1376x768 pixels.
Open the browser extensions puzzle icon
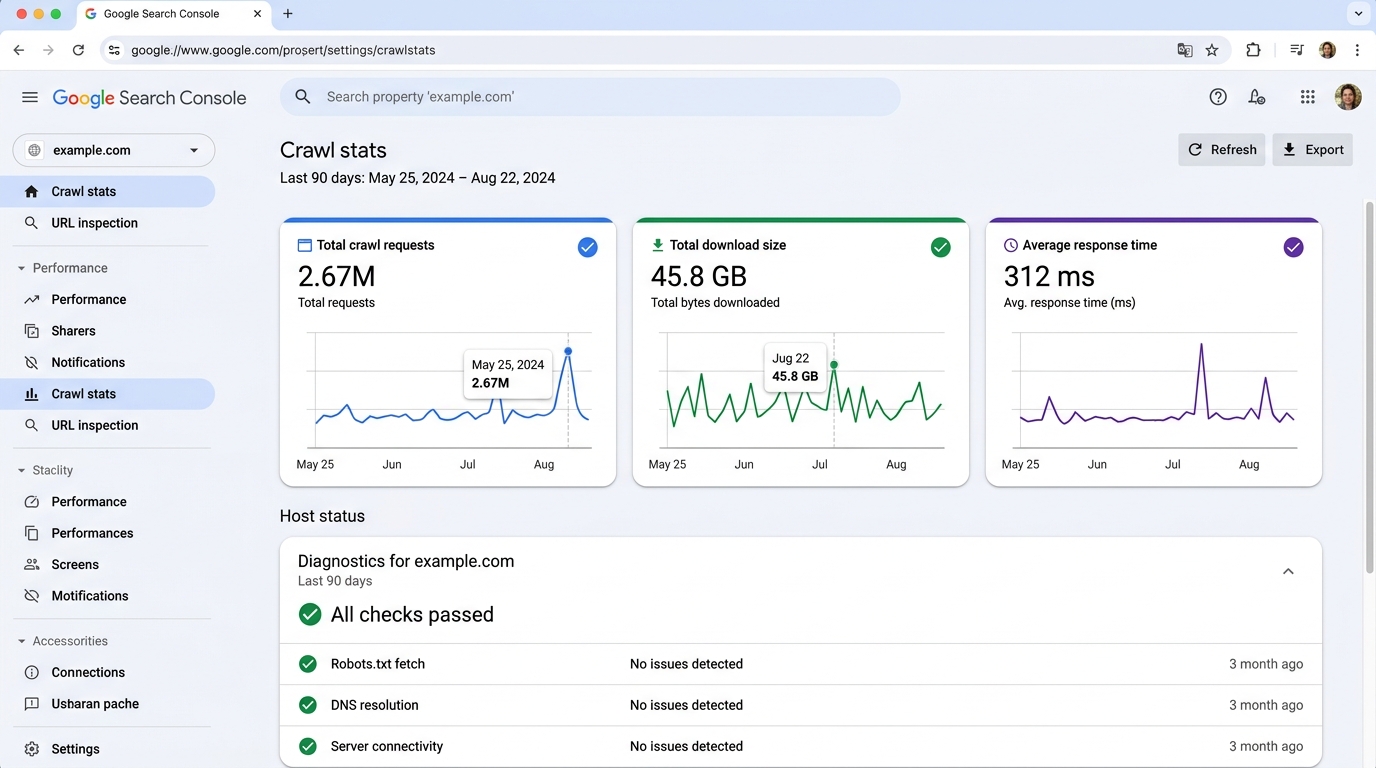click(1253, 50)
